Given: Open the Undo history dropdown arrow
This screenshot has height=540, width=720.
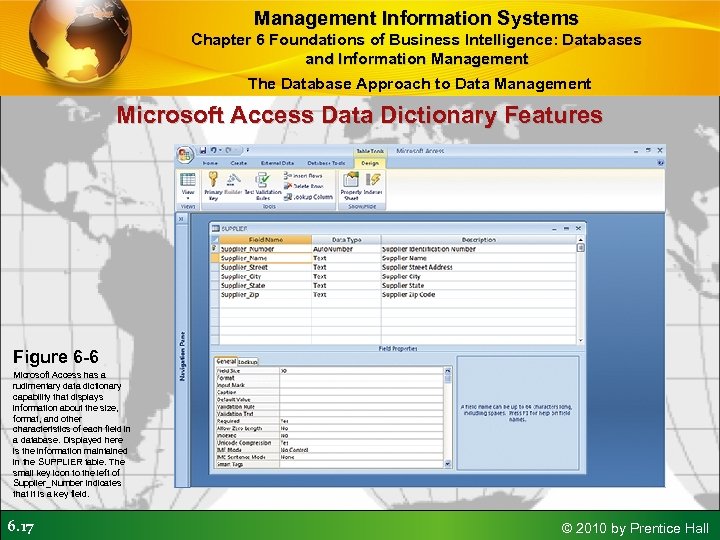Looking at the screenshot, I should [220, 150].
